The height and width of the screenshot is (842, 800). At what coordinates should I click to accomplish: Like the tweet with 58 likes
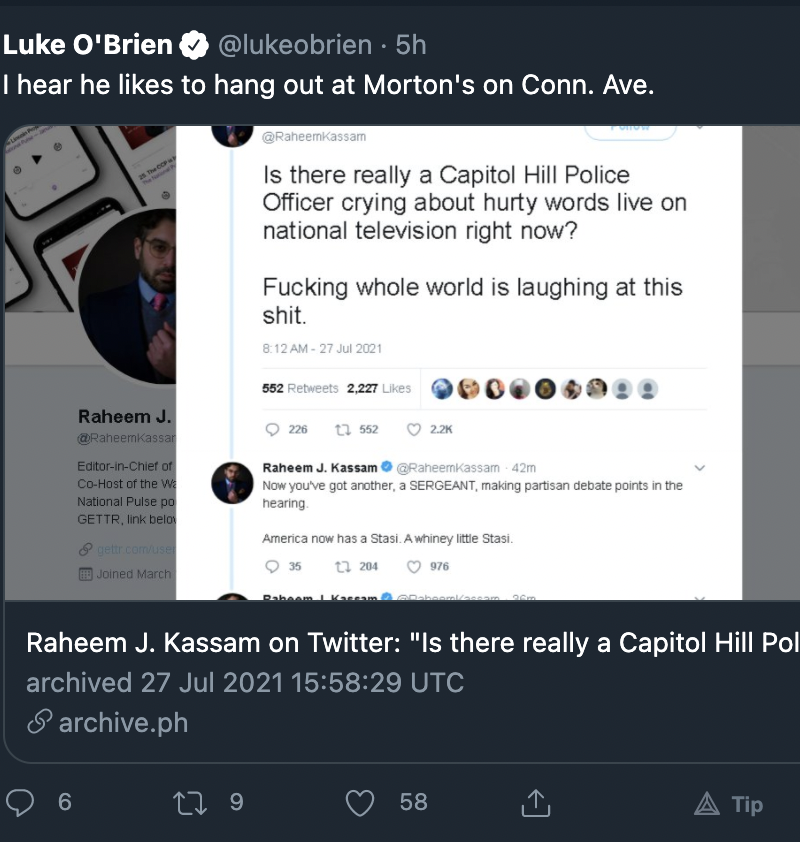coord(360,802)
